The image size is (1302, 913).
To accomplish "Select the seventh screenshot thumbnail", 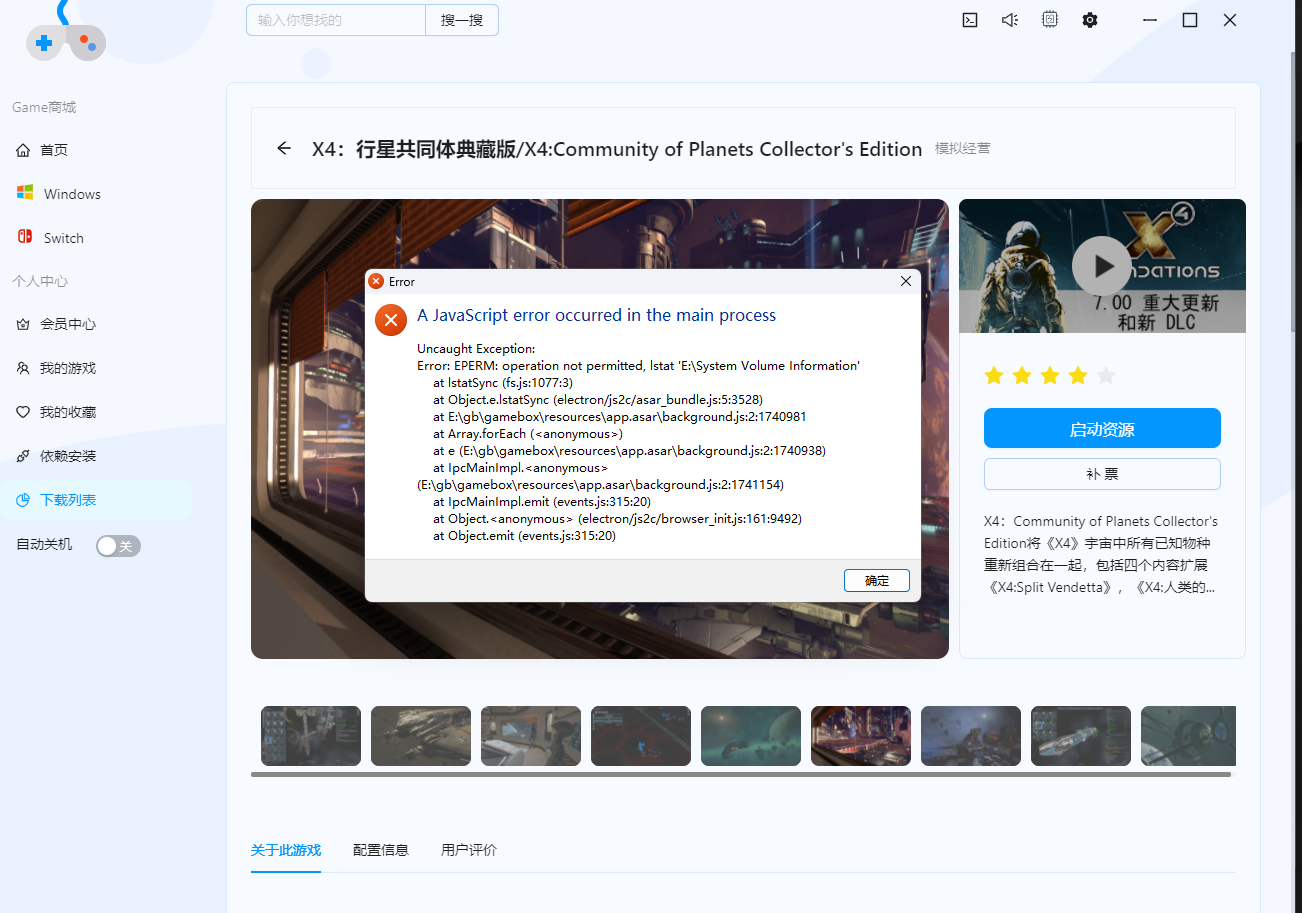I will click(971, 736).
